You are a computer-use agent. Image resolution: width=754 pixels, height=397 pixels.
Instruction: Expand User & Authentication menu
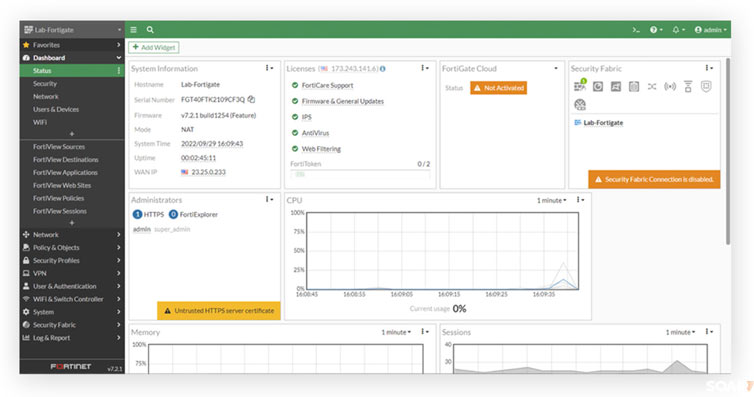[72, 286]
